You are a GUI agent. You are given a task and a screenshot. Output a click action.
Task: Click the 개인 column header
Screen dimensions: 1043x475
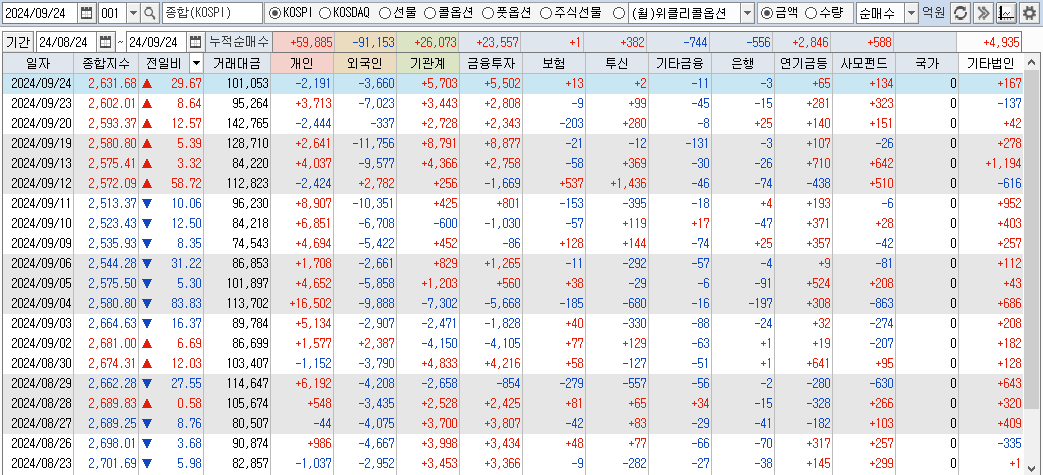click(303, 64)
